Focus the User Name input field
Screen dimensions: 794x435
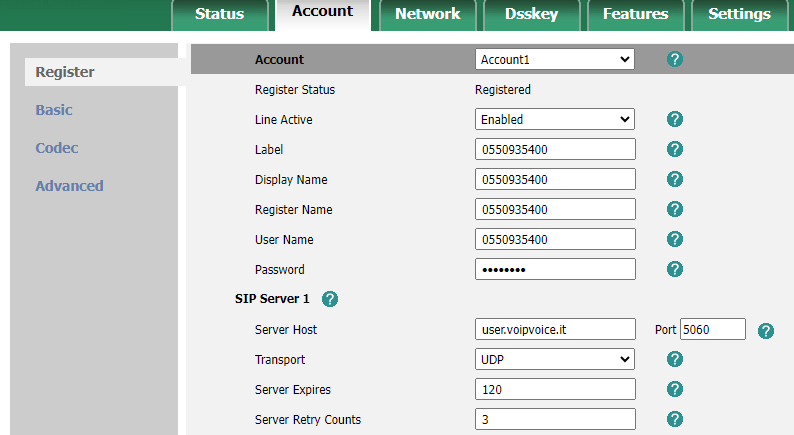point(555,239)
